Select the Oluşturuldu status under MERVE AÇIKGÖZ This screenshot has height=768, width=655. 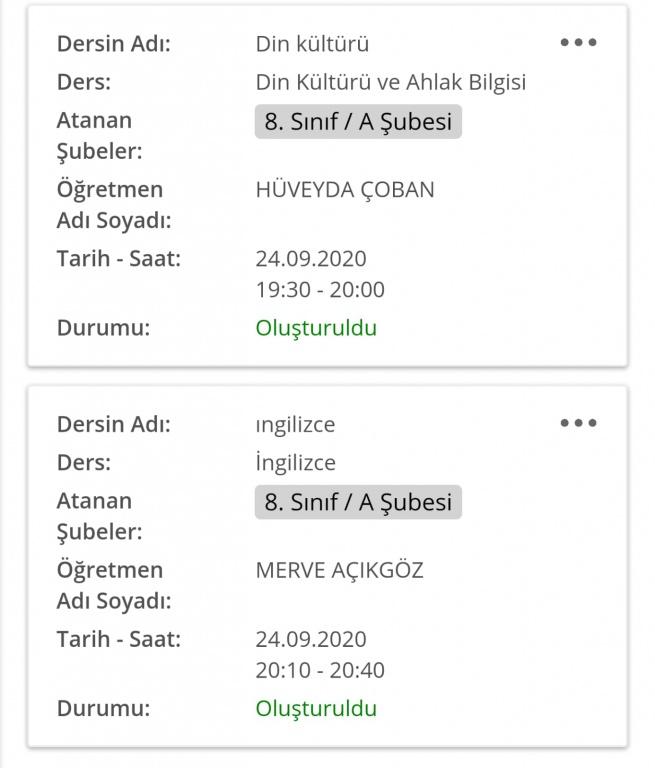coord(316,708)
